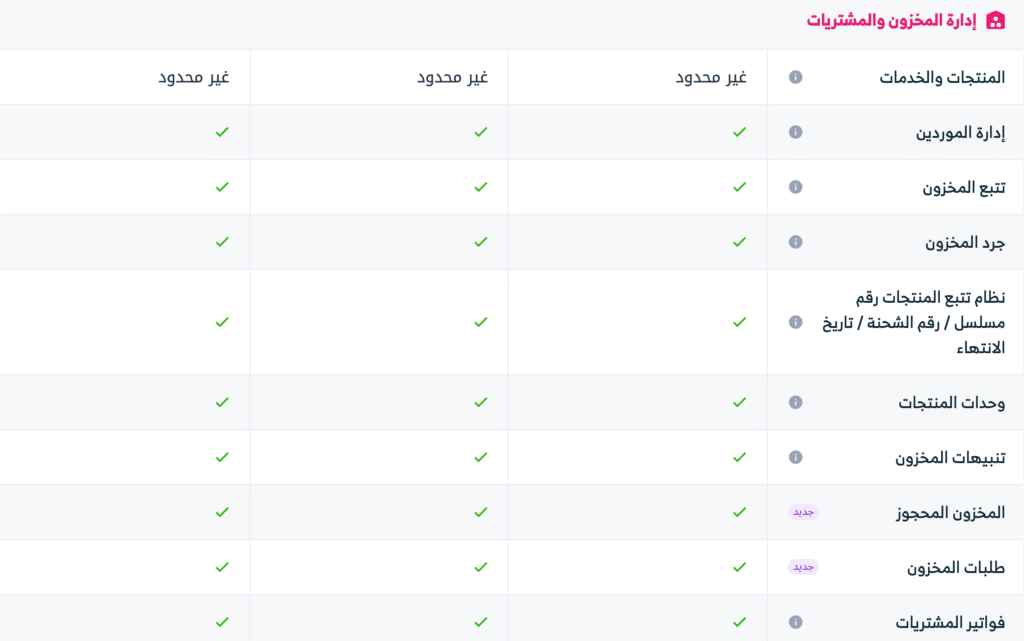This screenshot has width=1024, height=641.
Task: Click the info icon beside فواتير المشتريات
Action: (x=795, y=622)
